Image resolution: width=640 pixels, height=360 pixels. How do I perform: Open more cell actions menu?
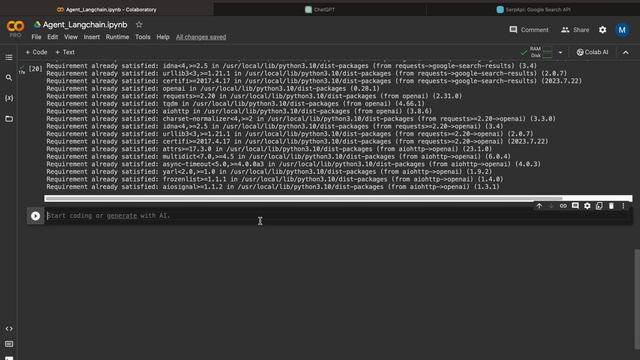point(623,206)
